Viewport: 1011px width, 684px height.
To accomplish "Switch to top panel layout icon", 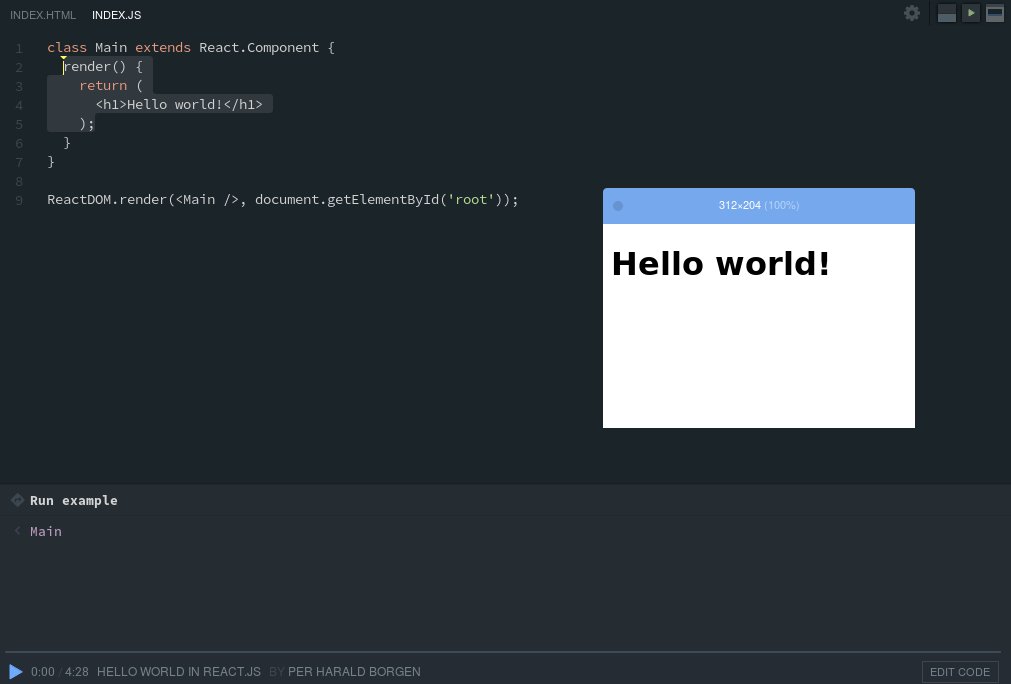I will coord(995,13).
